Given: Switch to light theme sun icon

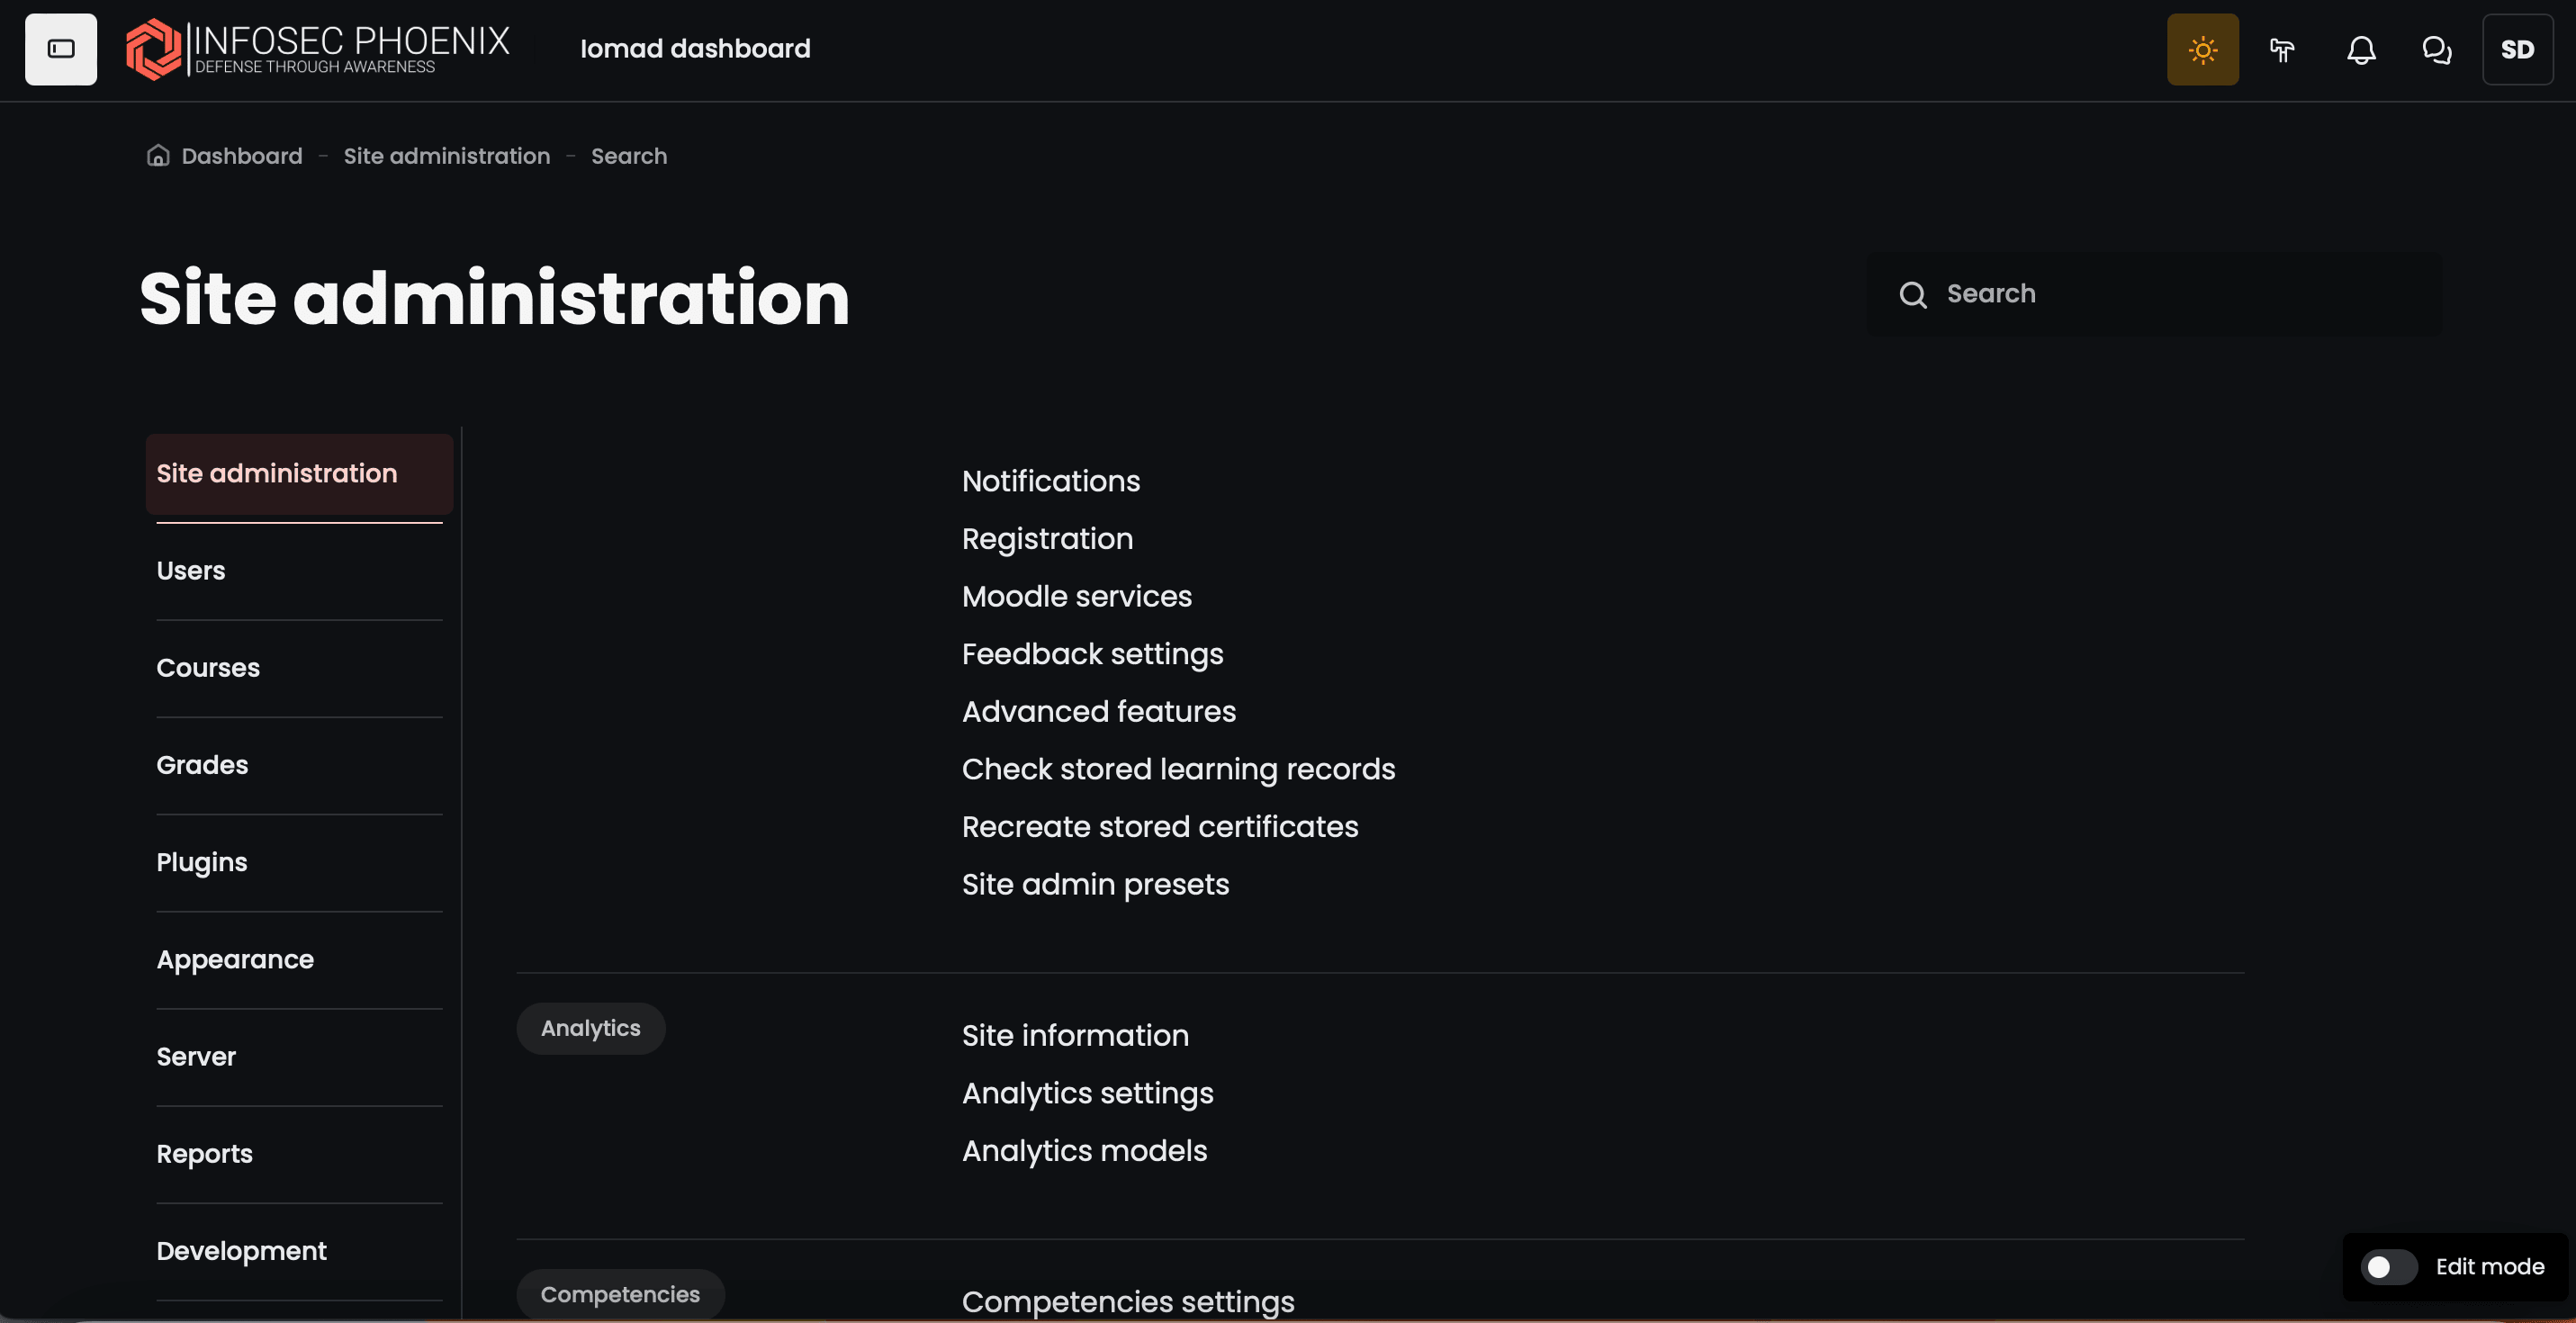Looking at the screenshot, I should click(x=2202, y=49).
